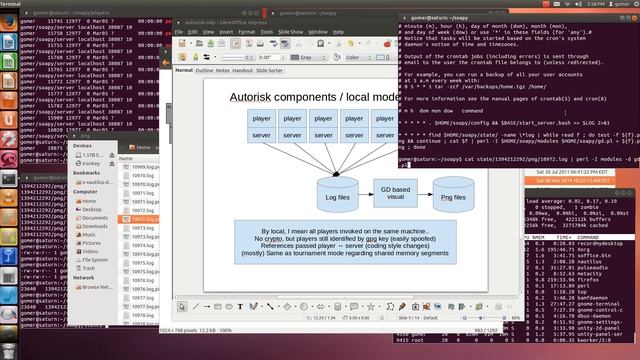Click the New presentation icon
The image size is (640, 360).
182,43
